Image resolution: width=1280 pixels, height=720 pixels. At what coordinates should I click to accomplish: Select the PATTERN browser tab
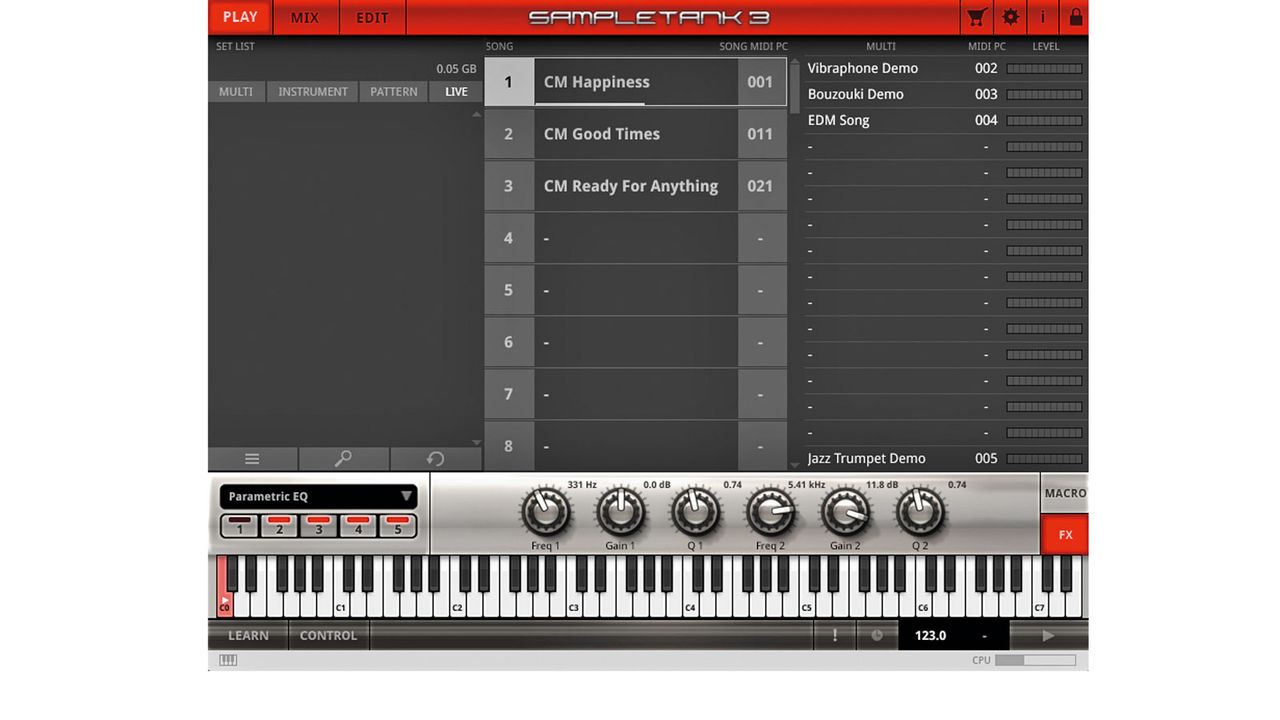tap(394, 91)
